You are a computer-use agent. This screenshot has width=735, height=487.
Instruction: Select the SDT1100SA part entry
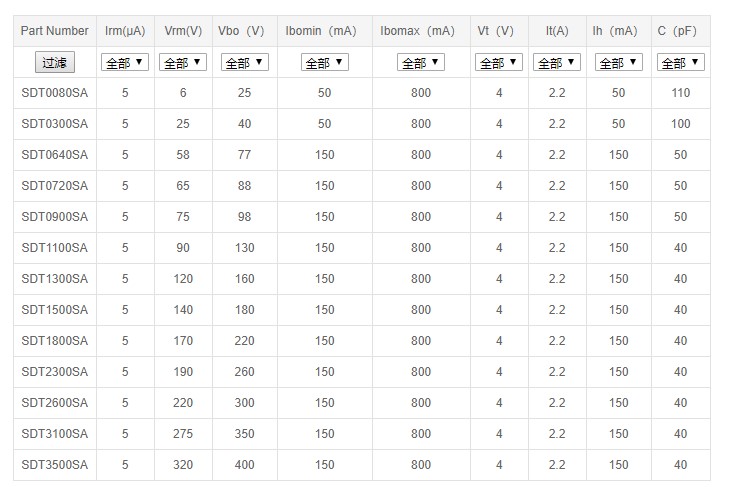pos(54,248)
